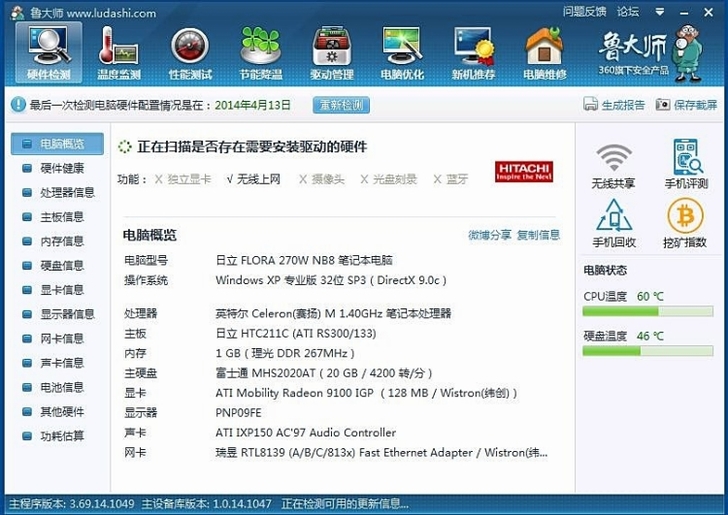Click the HITACHI brand logo
Screen dimensions: 728x515
[524, 171]
